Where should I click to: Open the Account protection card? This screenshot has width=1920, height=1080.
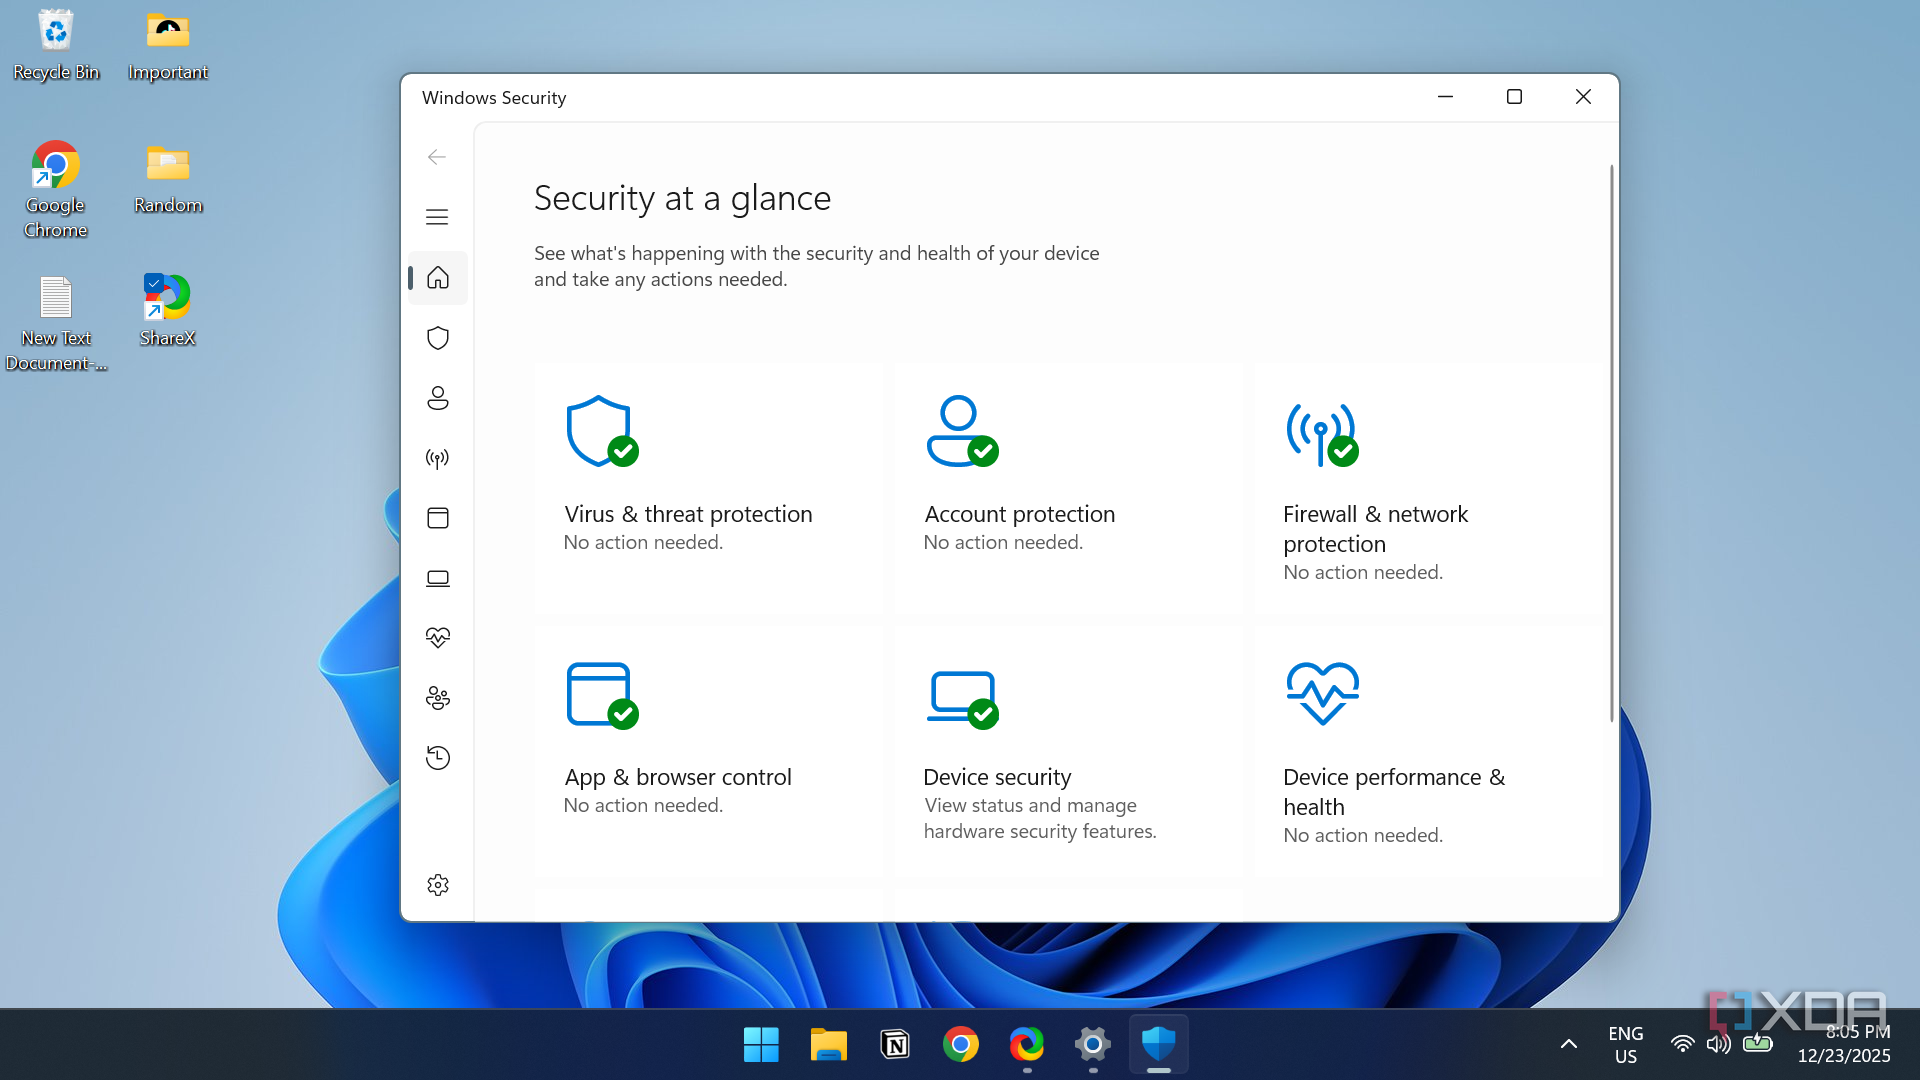point(1069,490)
